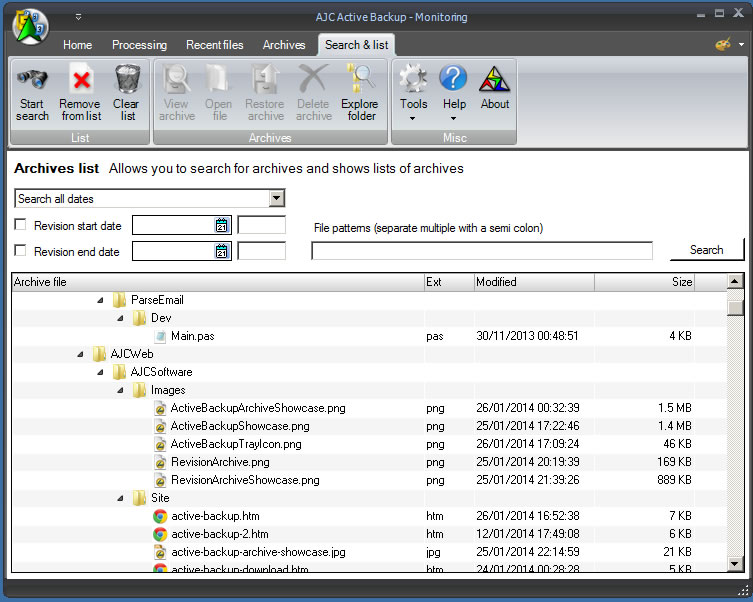Click the AJC Active Backup application logo
This screenshot has width=753, height=602.
tap(30, 26)
